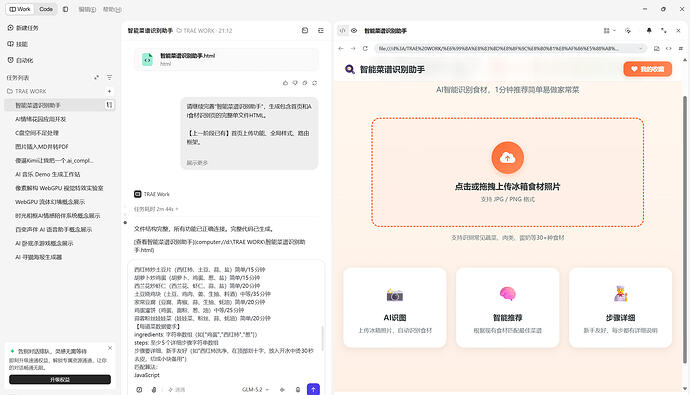Image resolution: width=690 pixels, height=395 pixels.
Task: Click the history clock icon below input
Action: (x=139, y=390)
